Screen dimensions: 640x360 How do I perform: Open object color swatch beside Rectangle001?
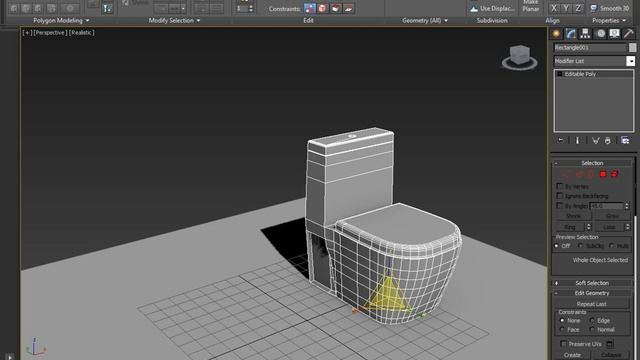(632, 48)
